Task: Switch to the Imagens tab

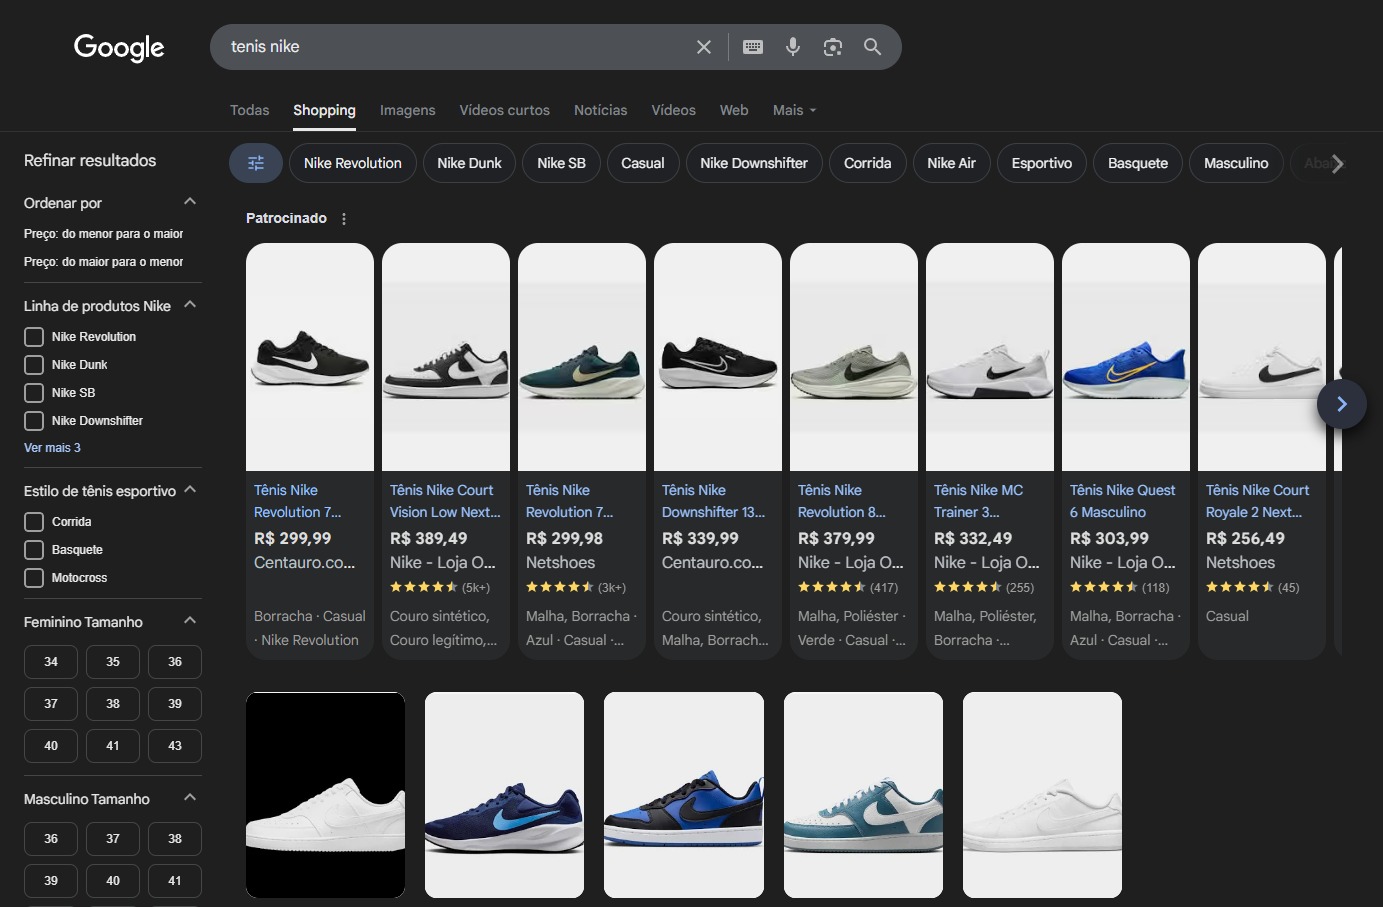Action: tap(407, 110)
